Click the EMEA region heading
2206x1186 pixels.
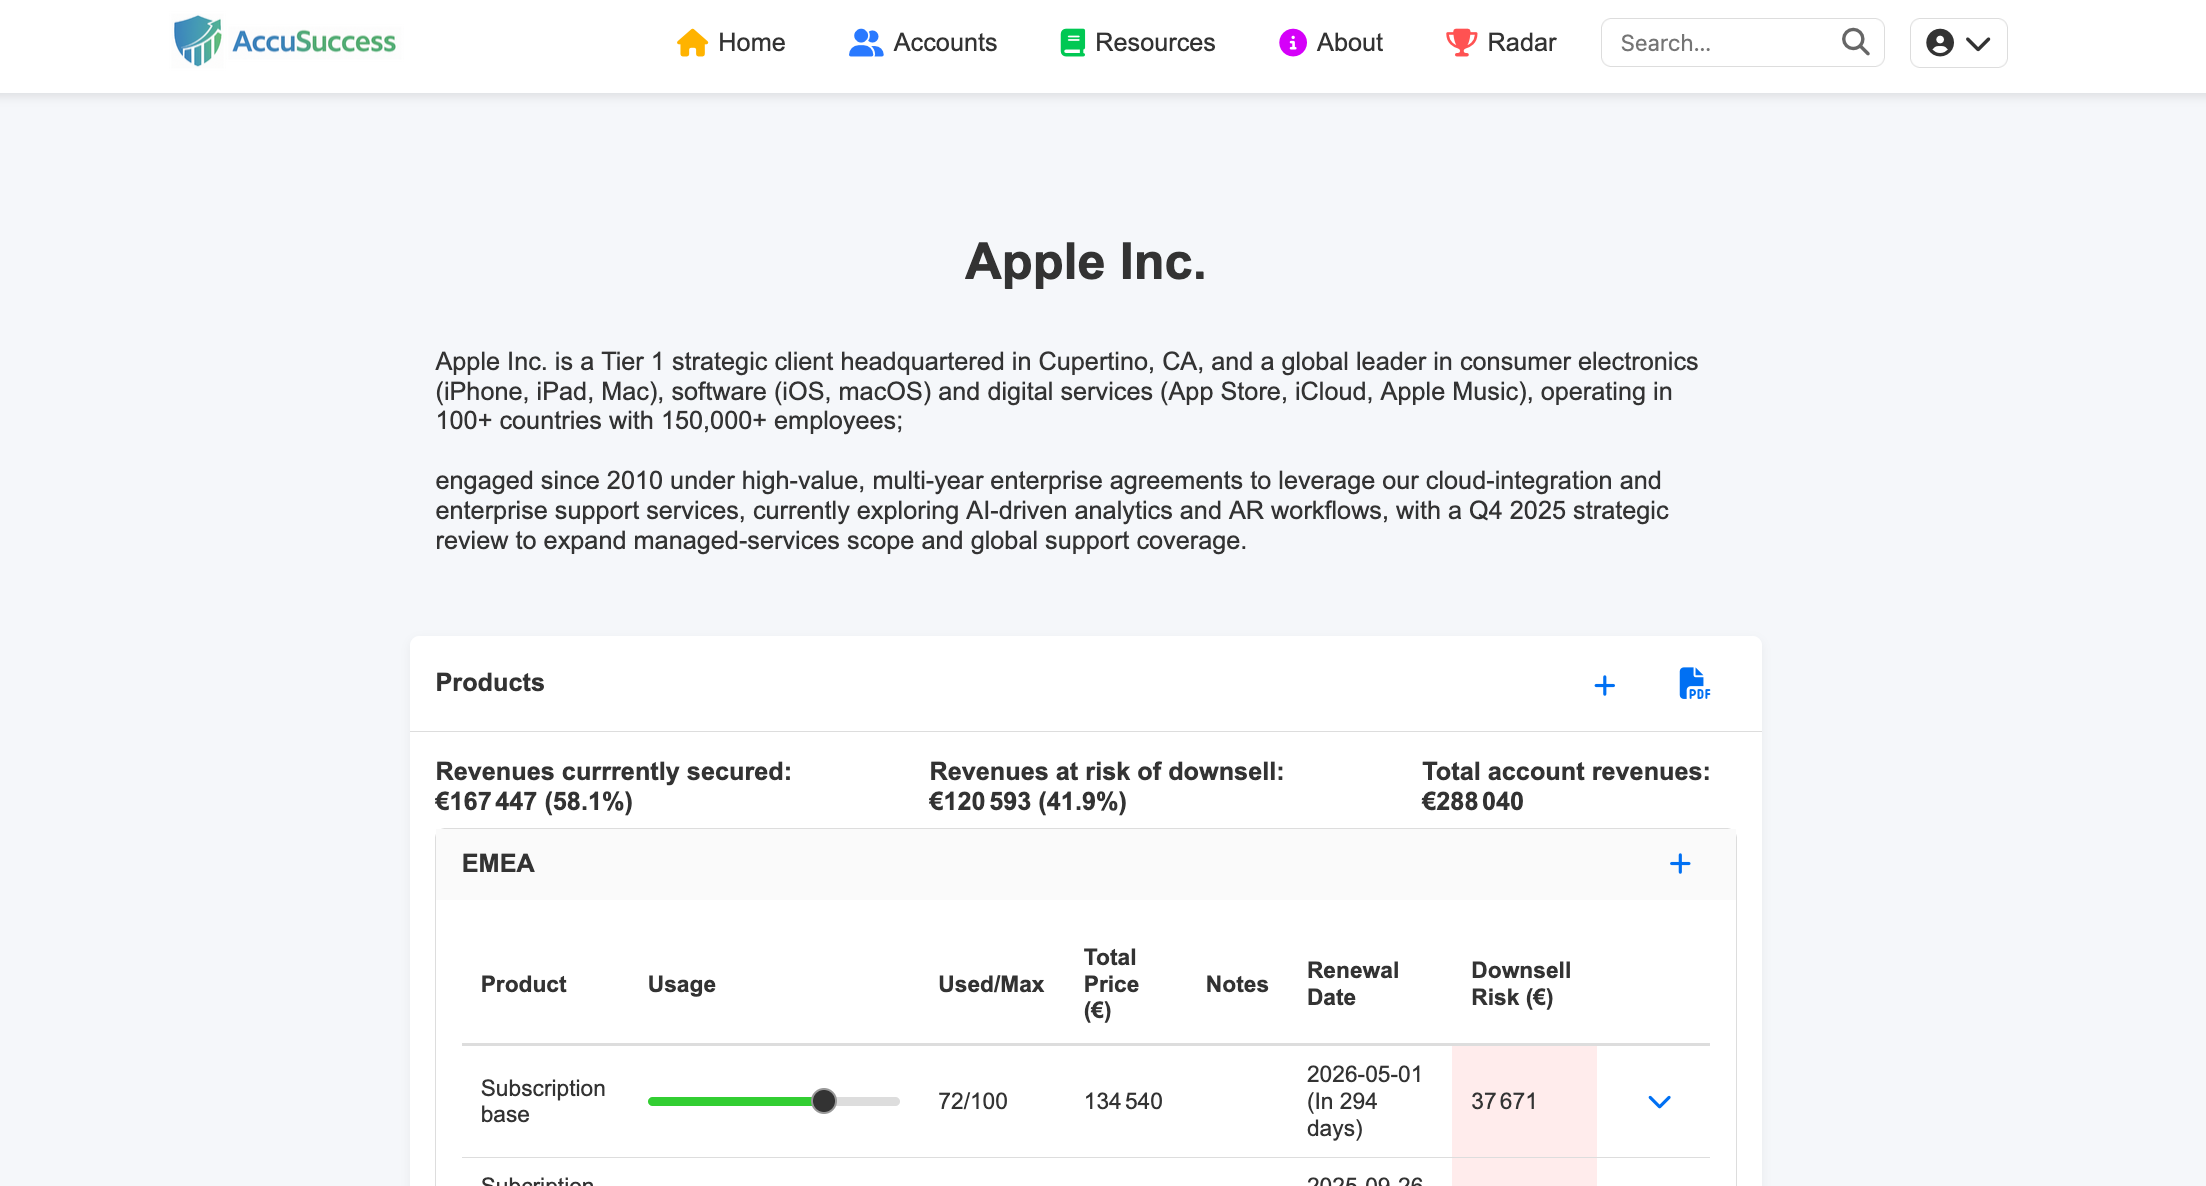(x=498, y=863)
